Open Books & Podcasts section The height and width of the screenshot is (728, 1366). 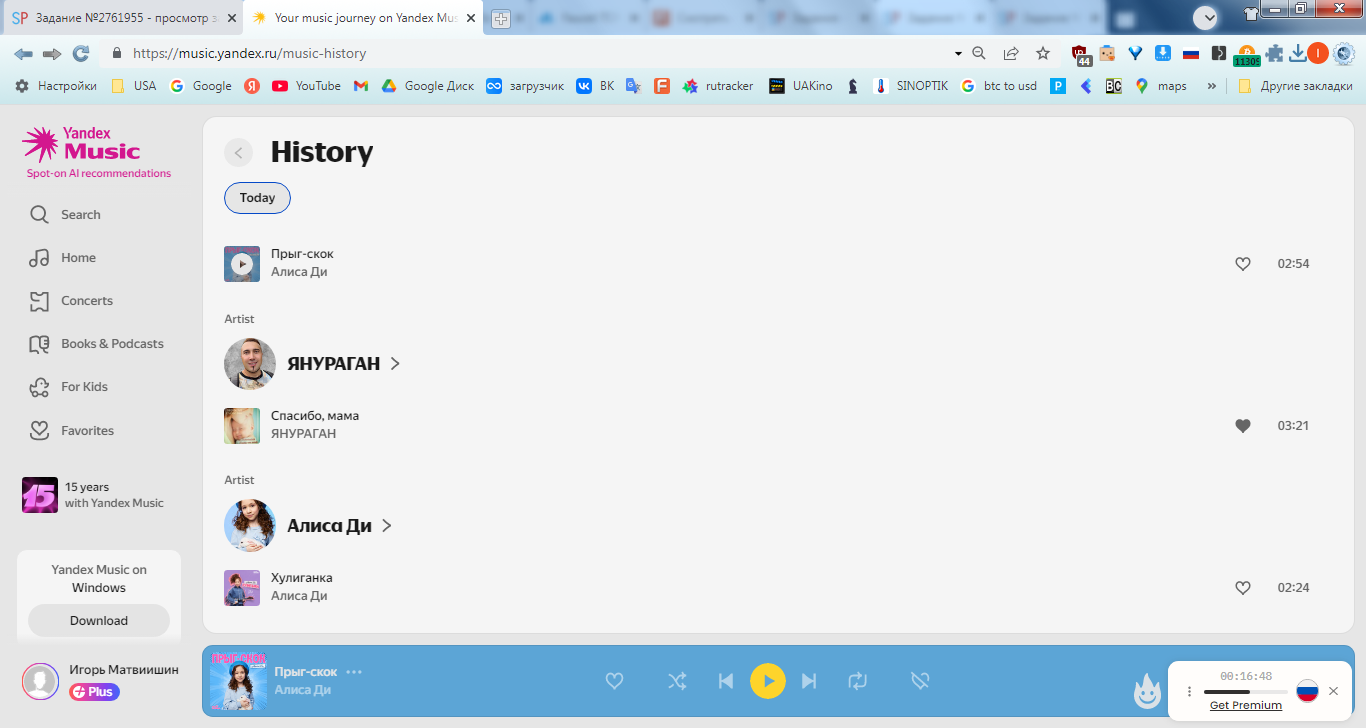tap(96, 344)
